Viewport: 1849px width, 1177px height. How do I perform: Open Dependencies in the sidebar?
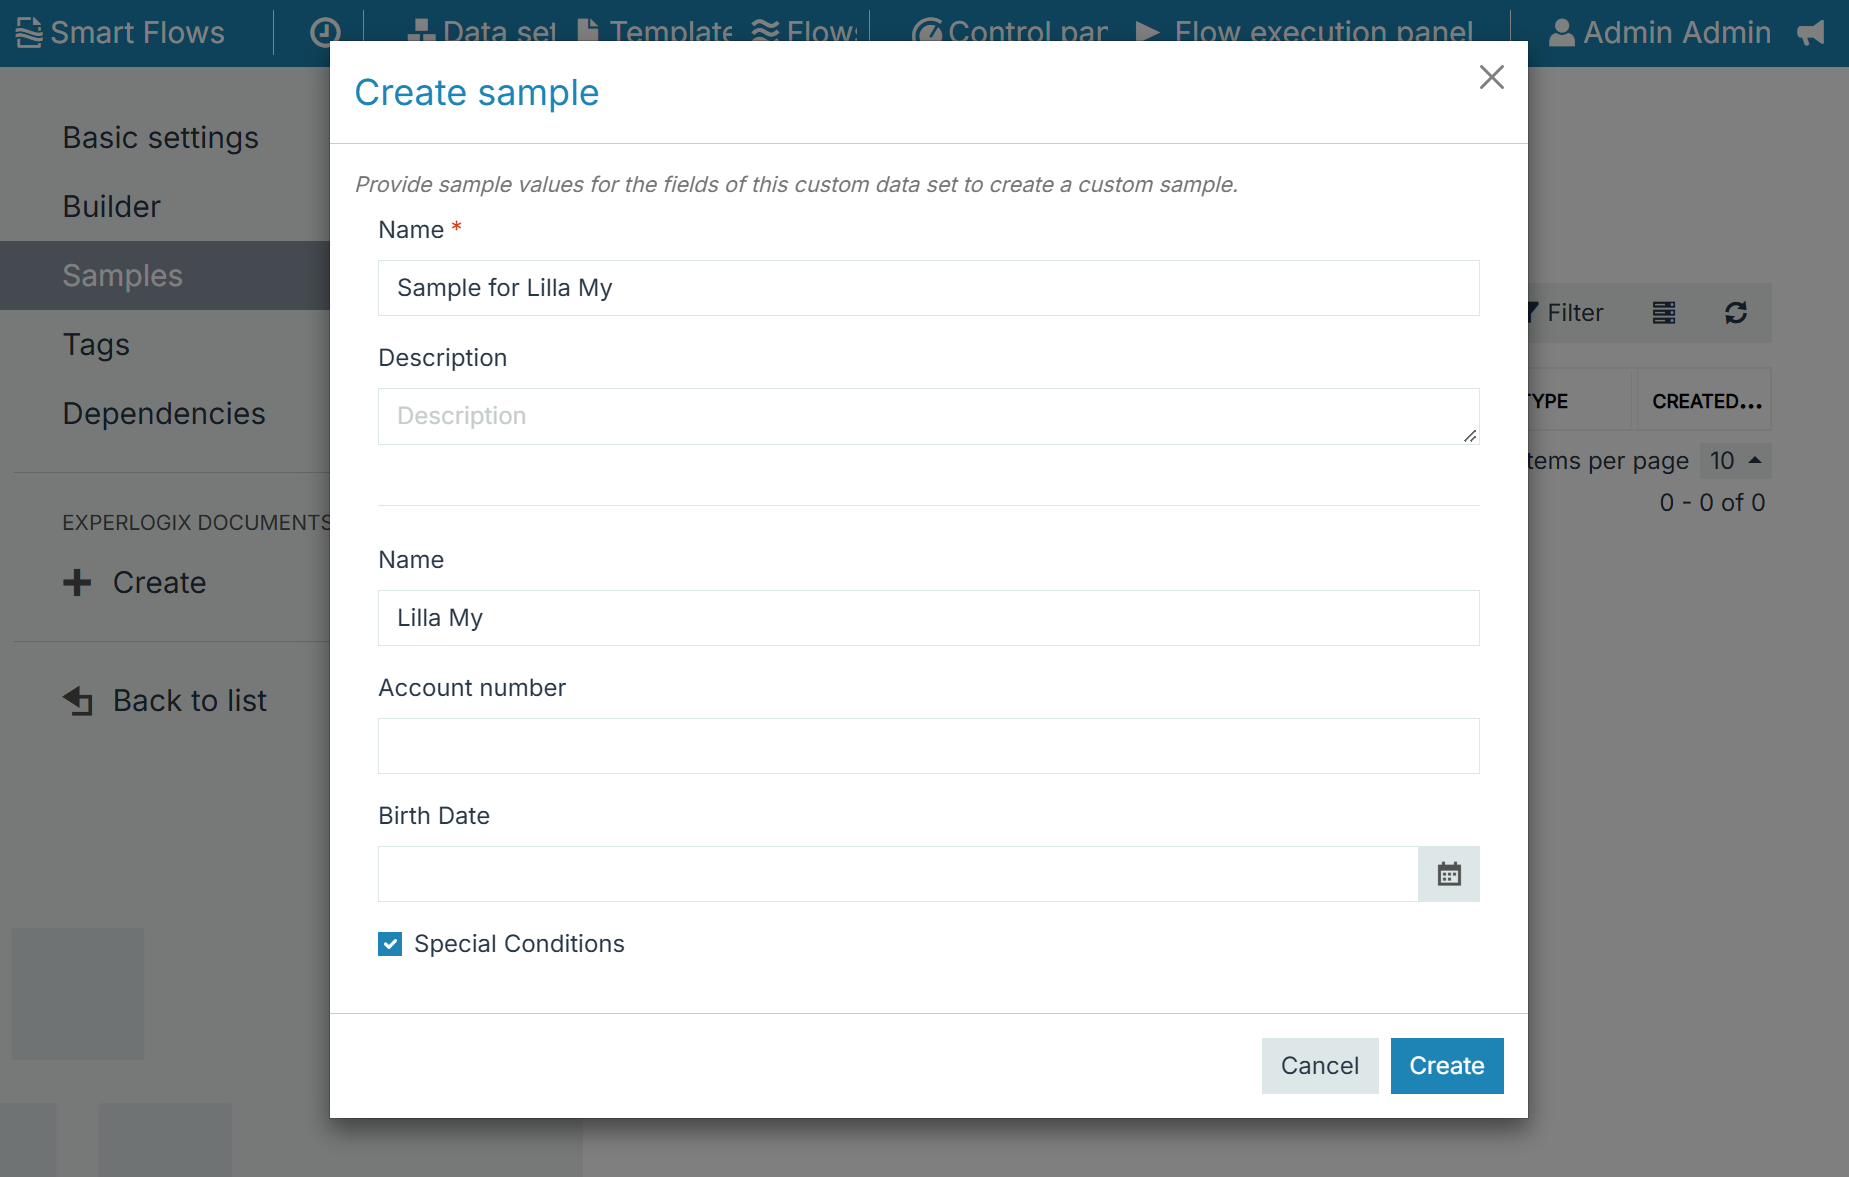pyautogui.click(x=164, y=413)
